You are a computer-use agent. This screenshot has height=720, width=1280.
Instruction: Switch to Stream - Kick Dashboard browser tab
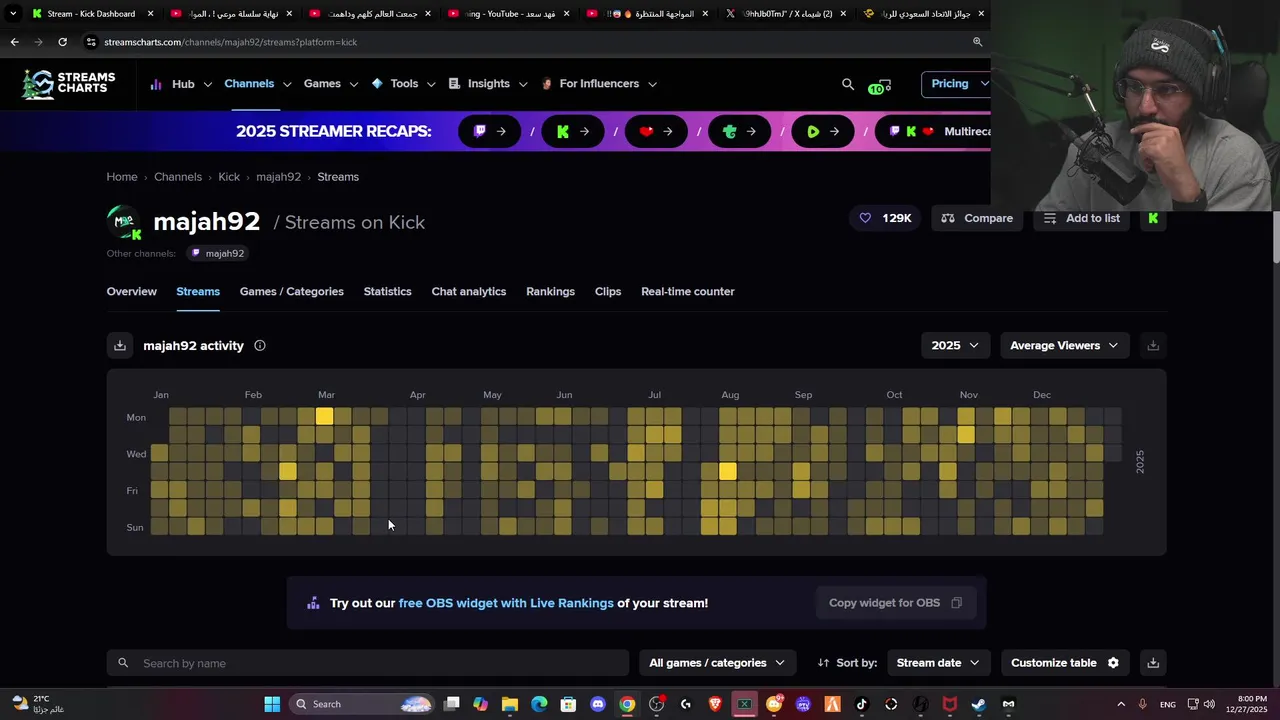pos(91,14)
